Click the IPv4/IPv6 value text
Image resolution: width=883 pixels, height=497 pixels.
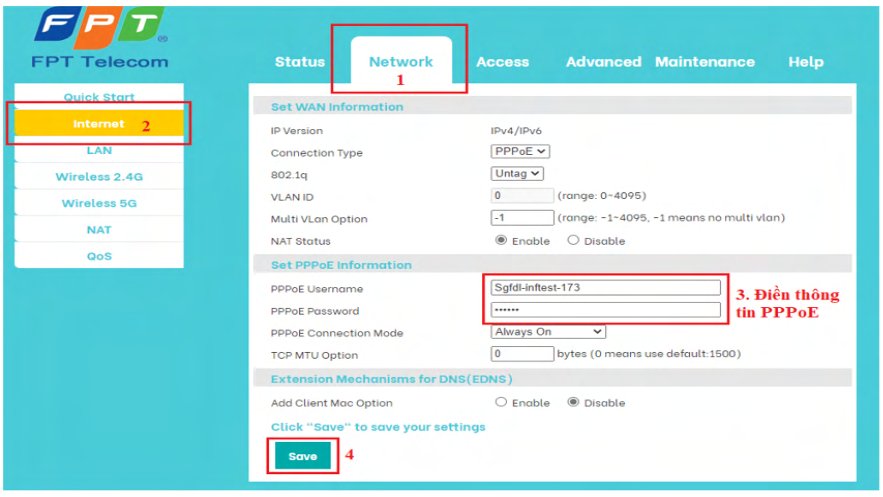(516, 131)
